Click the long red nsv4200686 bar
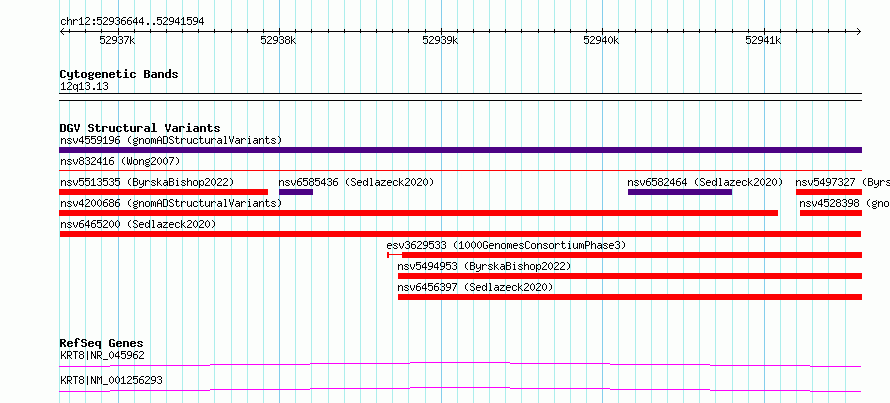Image resolution: width=890 pixels, height=403 pixels. pyautogui.click(x=419, y=213)
